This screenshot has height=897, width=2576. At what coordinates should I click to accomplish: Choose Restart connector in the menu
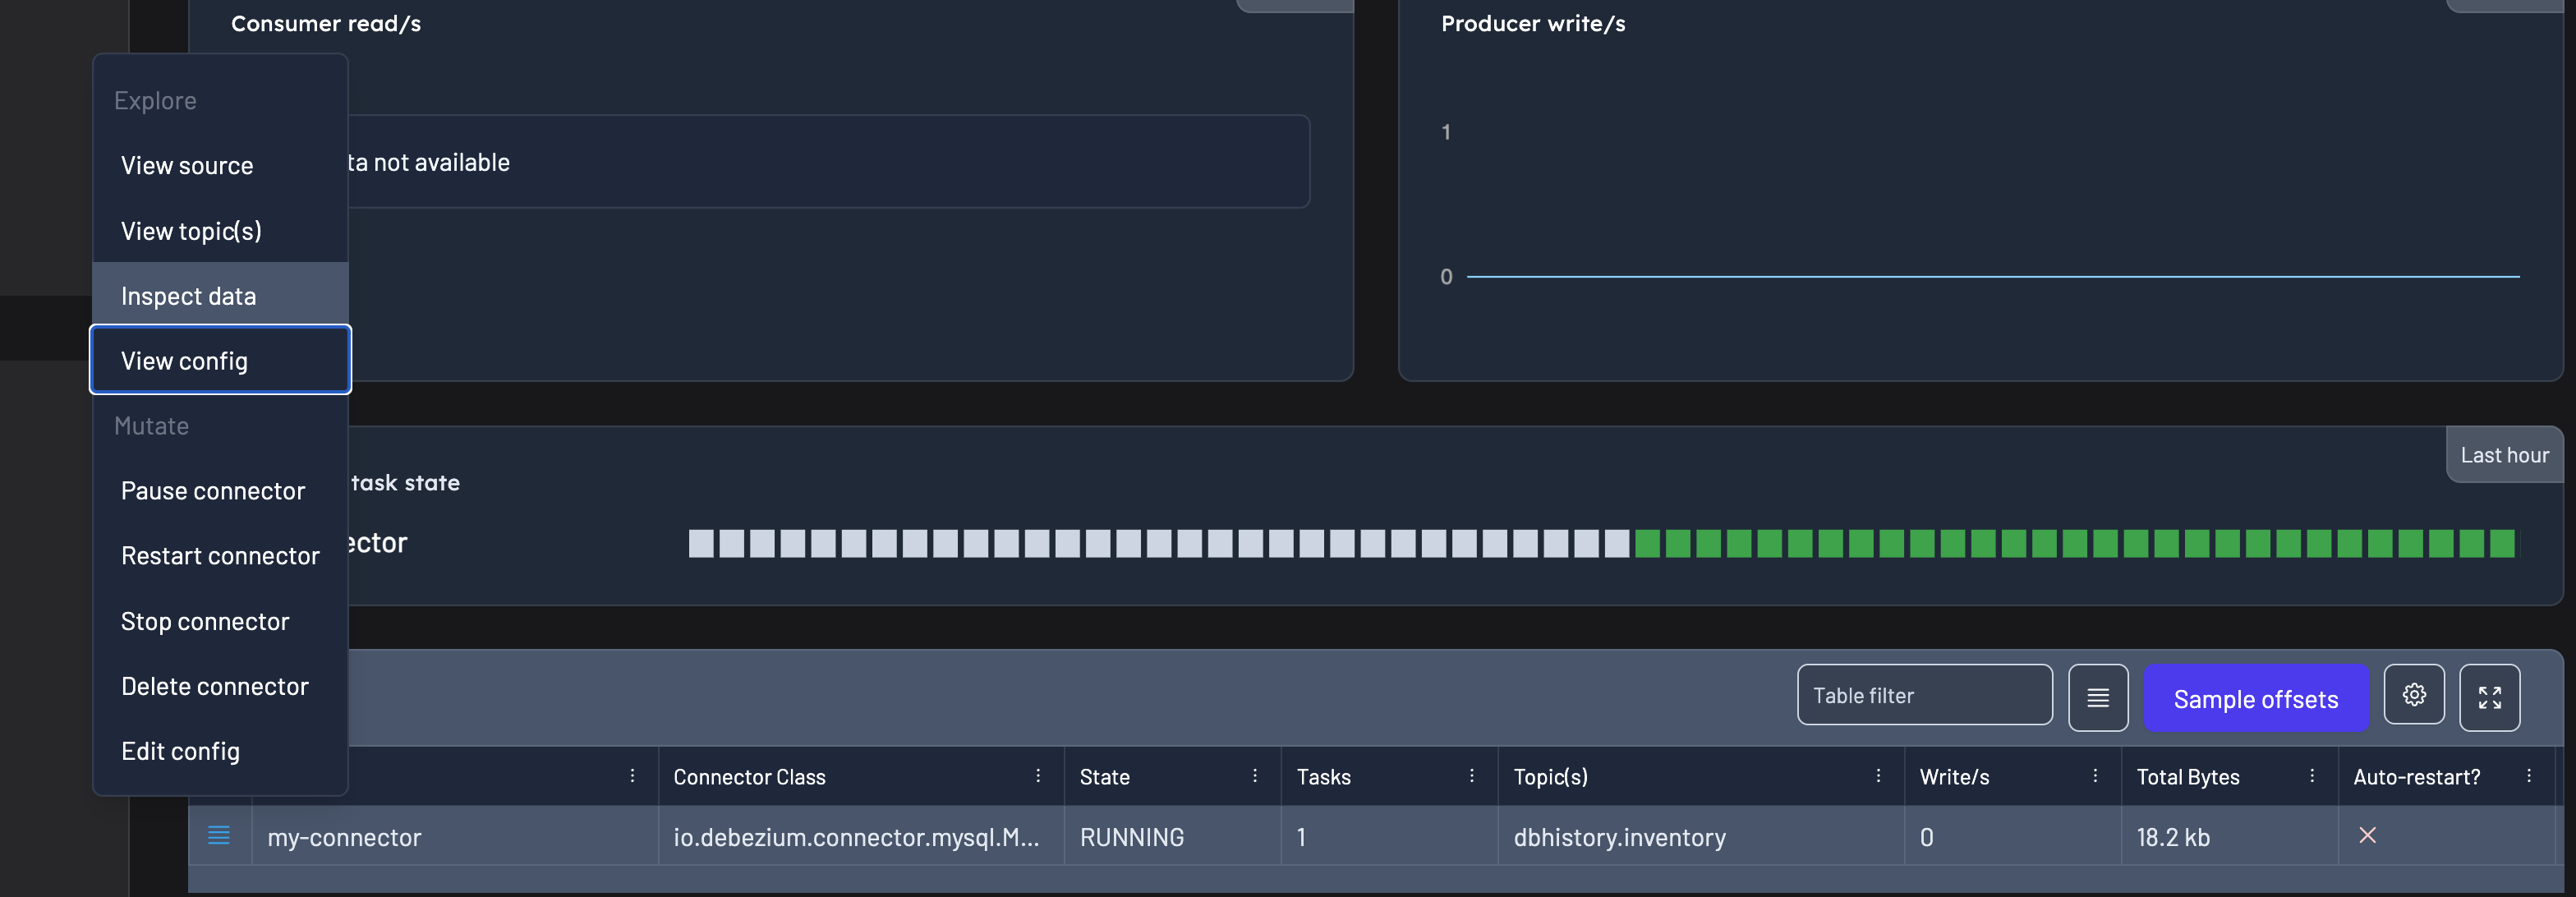coord(220,555)
